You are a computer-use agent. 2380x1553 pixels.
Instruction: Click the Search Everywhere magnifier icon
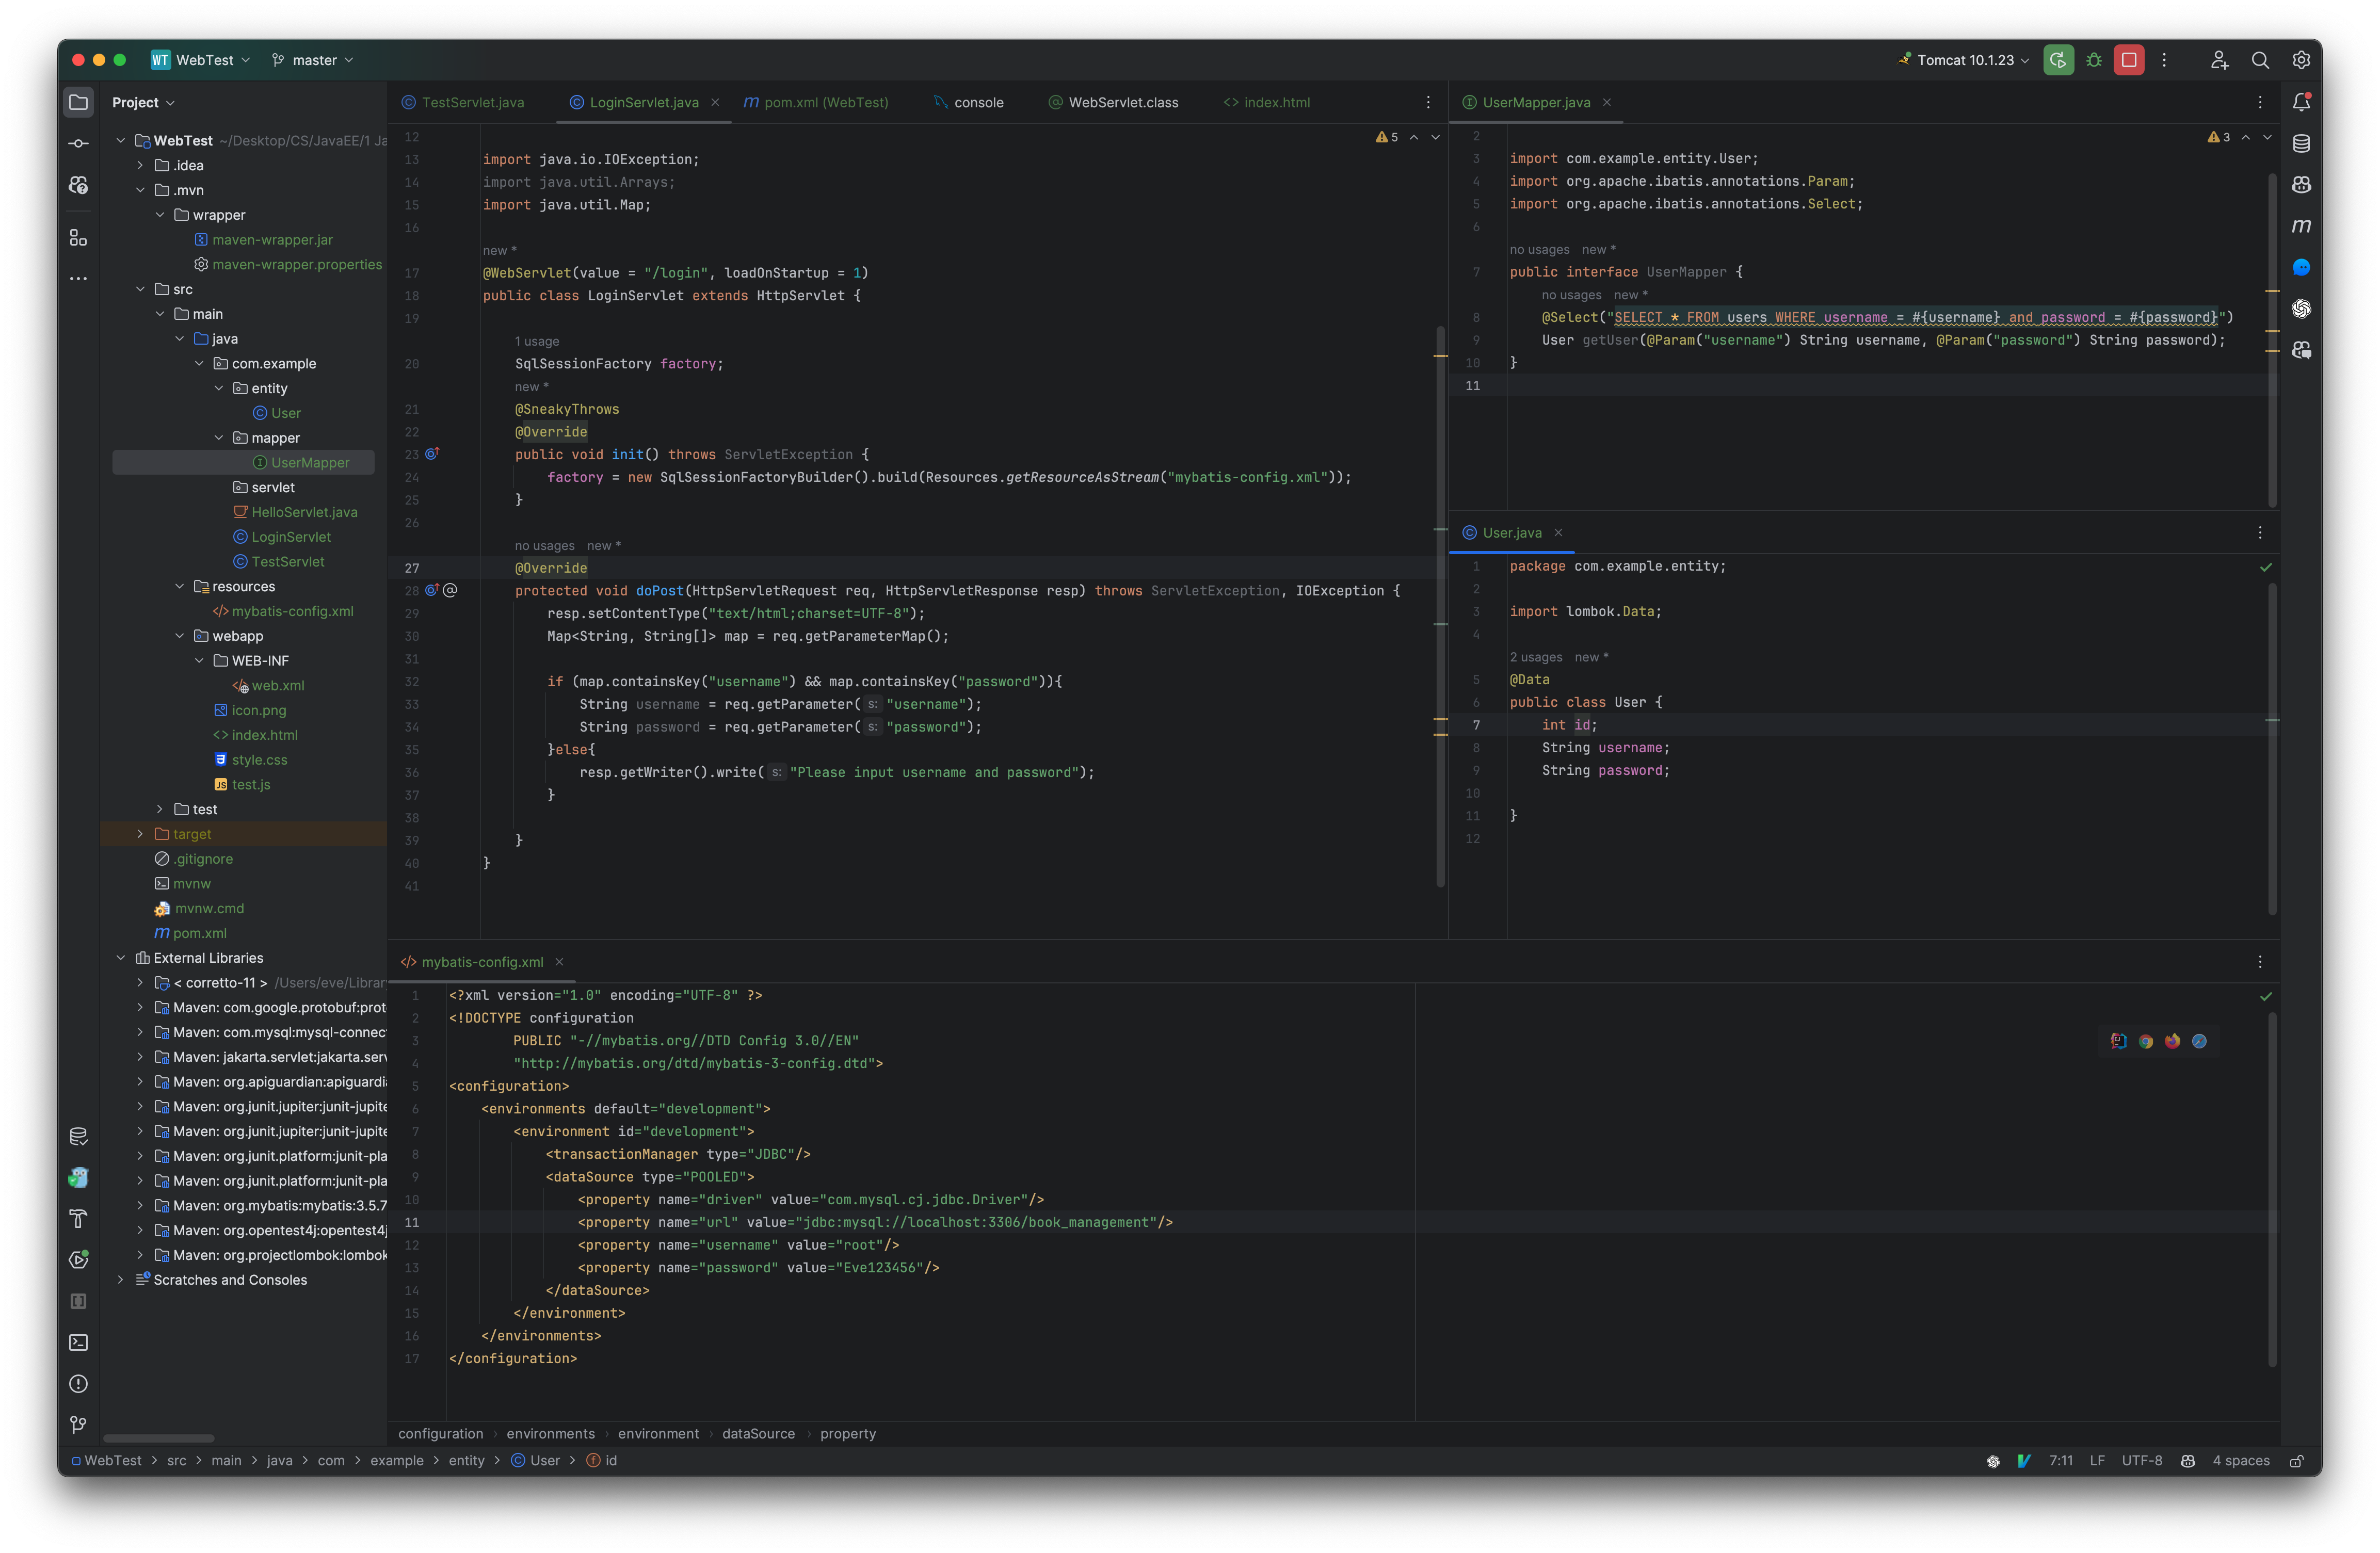(2259, 60)
